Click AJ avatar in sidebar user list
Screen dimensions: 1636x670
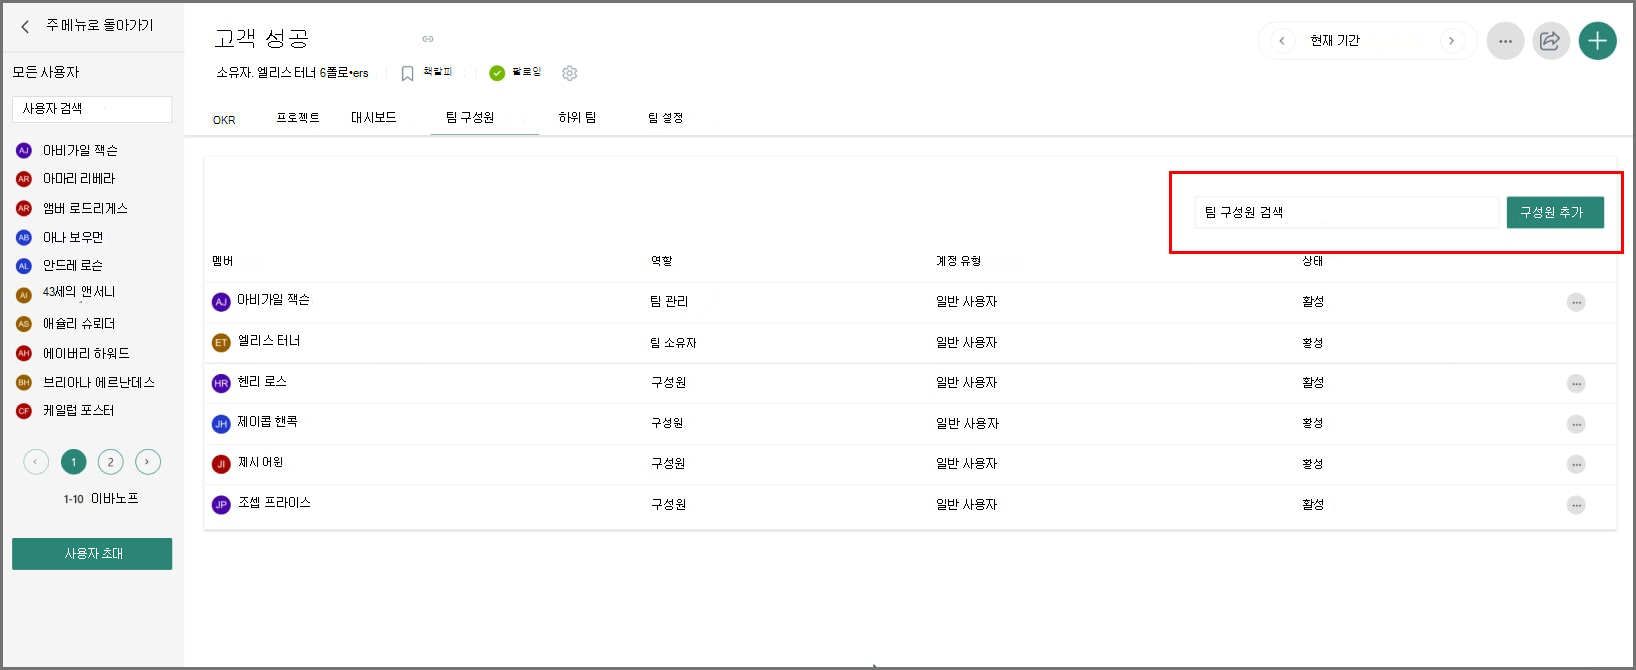[x=24, y=151]
